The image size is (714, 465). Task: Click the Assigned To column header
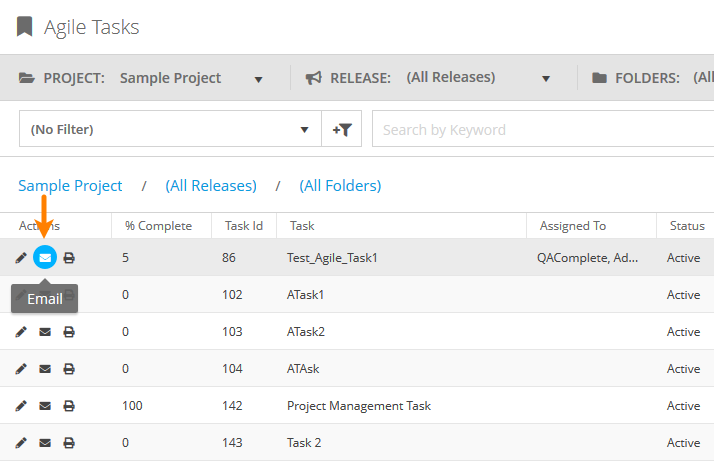coord(573,226)
